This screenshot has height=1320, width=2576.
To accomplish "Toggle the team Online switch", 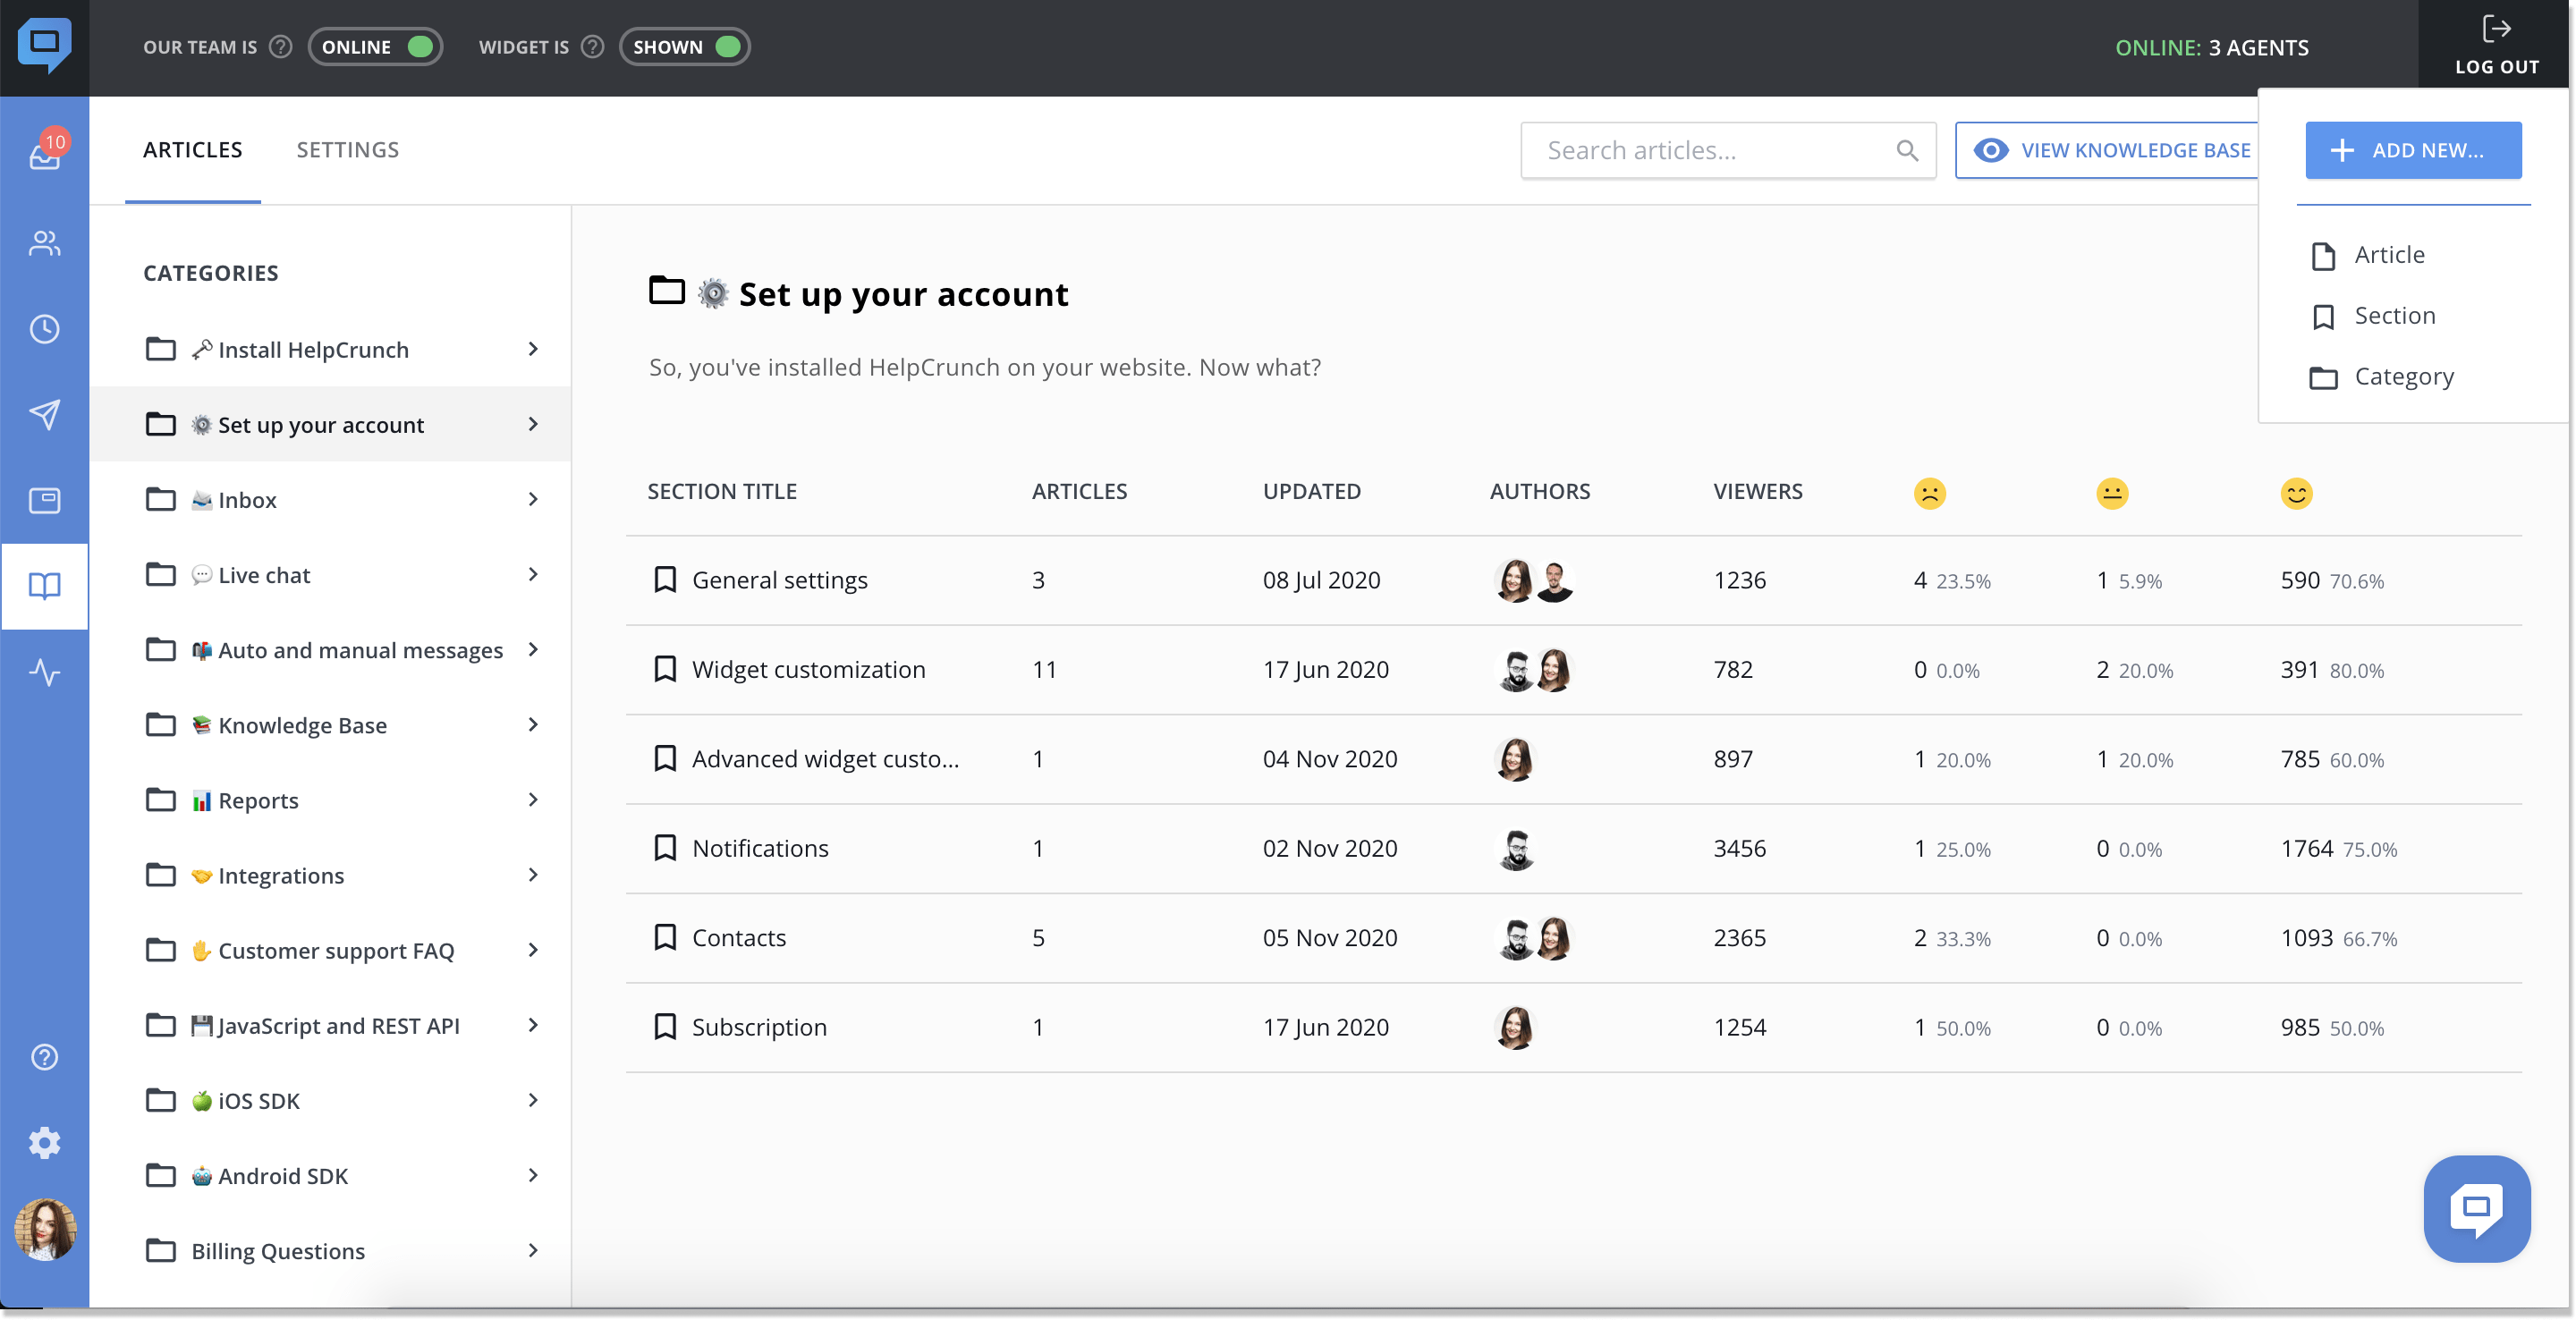I will coord(375,47).
